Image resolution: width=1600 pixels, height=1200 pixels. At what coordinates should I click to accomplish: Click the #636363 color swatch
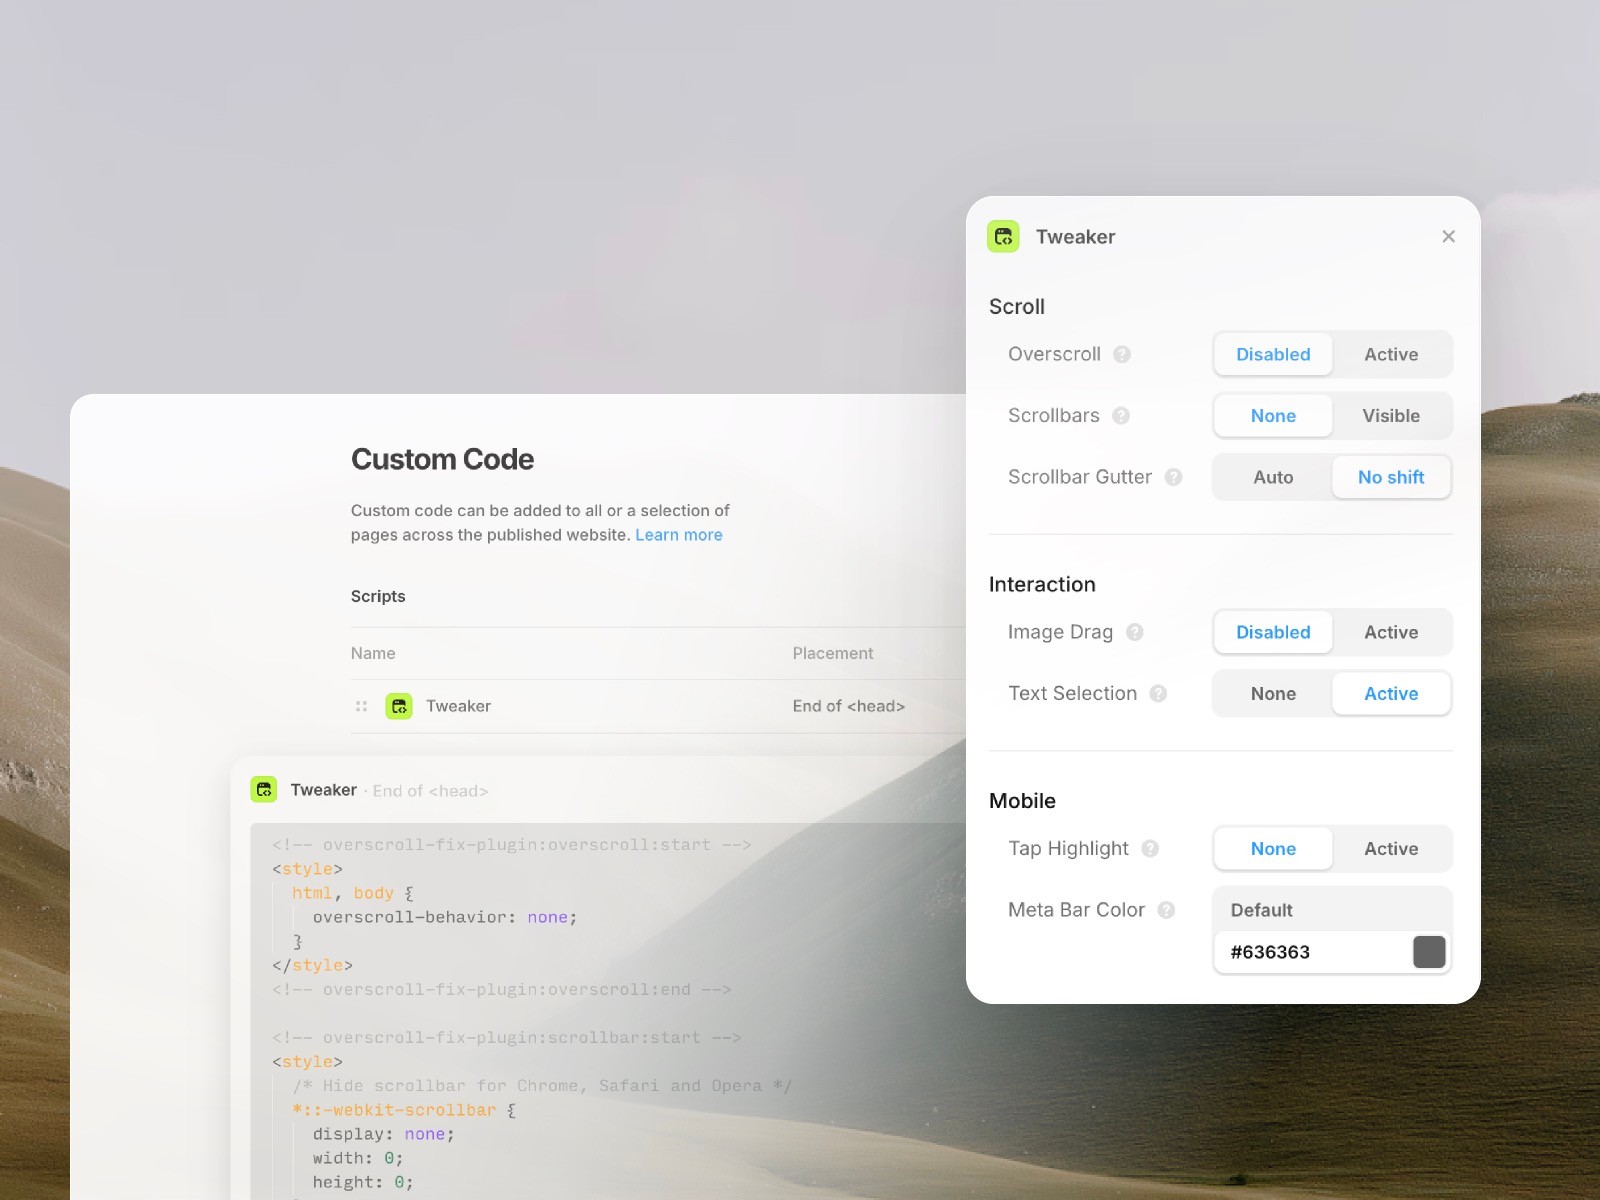[1430, 952]
